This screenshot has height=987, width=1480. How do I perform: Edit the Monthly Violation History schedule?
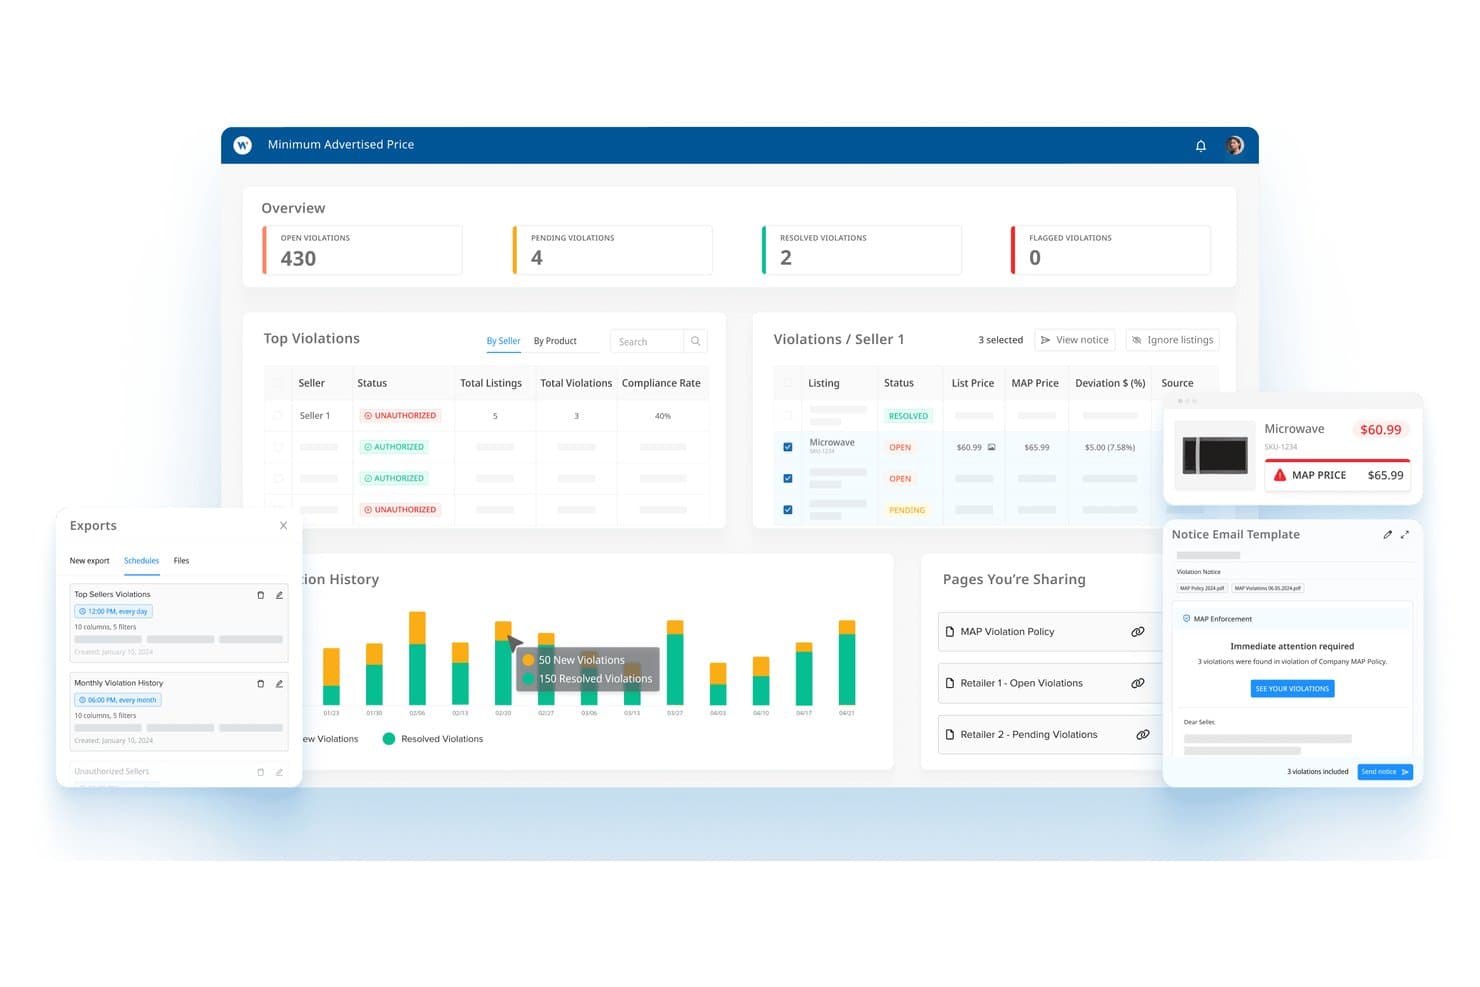click(x=279, y=684)
